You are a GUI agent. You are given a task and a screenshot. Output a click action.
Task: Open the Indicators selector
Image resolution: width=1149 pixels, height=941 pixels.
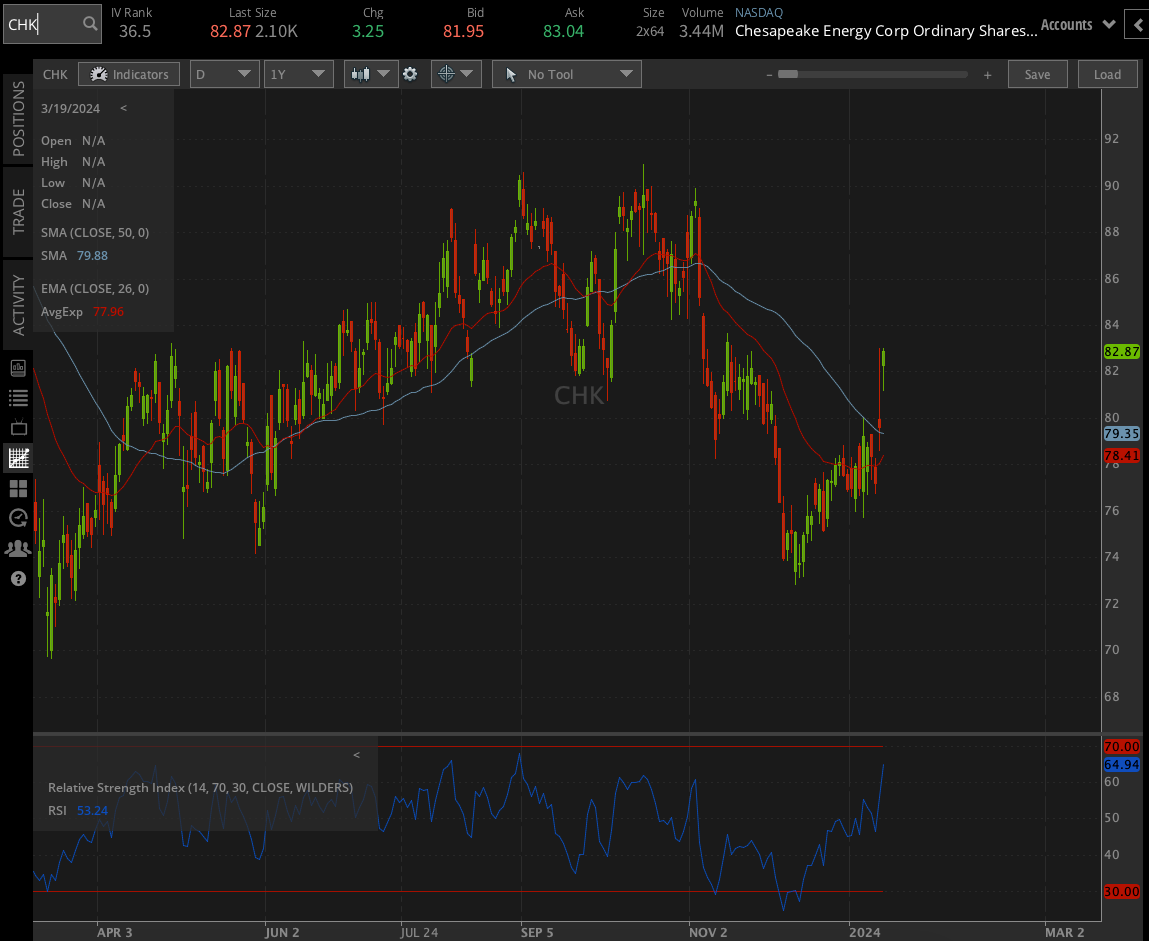coord(129,73)
